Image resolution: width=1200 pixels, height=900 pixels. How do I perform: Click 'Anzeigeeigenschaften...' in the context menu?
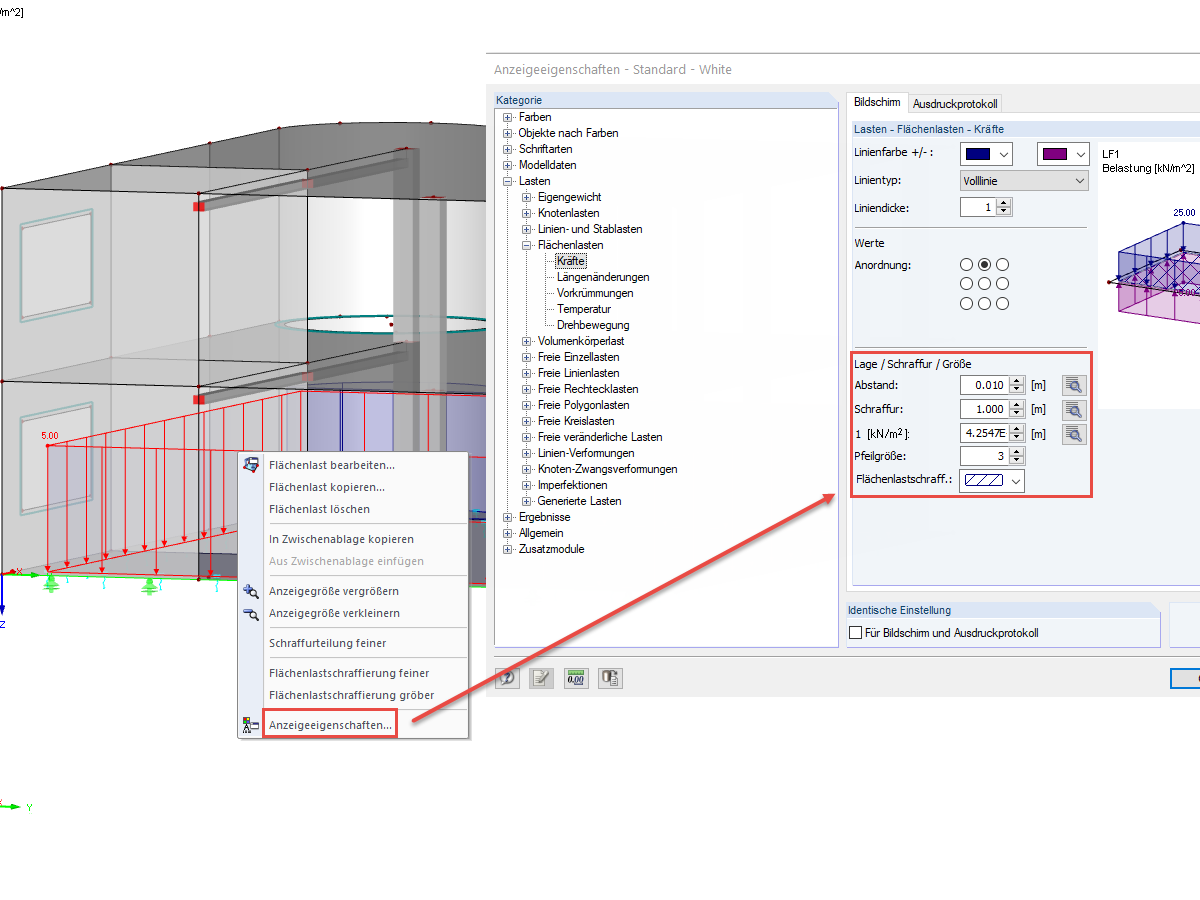pos(330,723)
